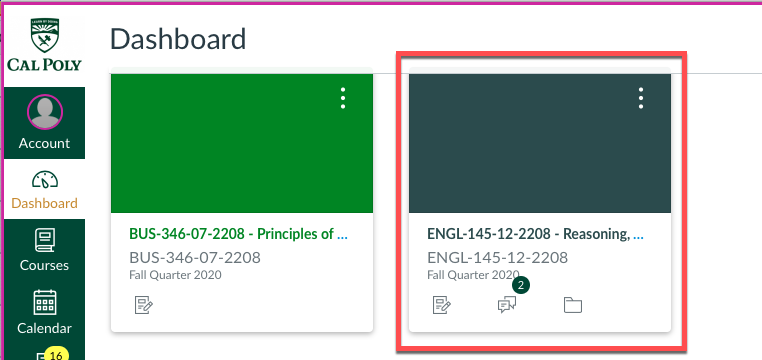Open BUS-346-07-2208 Principles of course link
Image resolution: width=762 pixels, height=360 pixels.
click(238, 234)
